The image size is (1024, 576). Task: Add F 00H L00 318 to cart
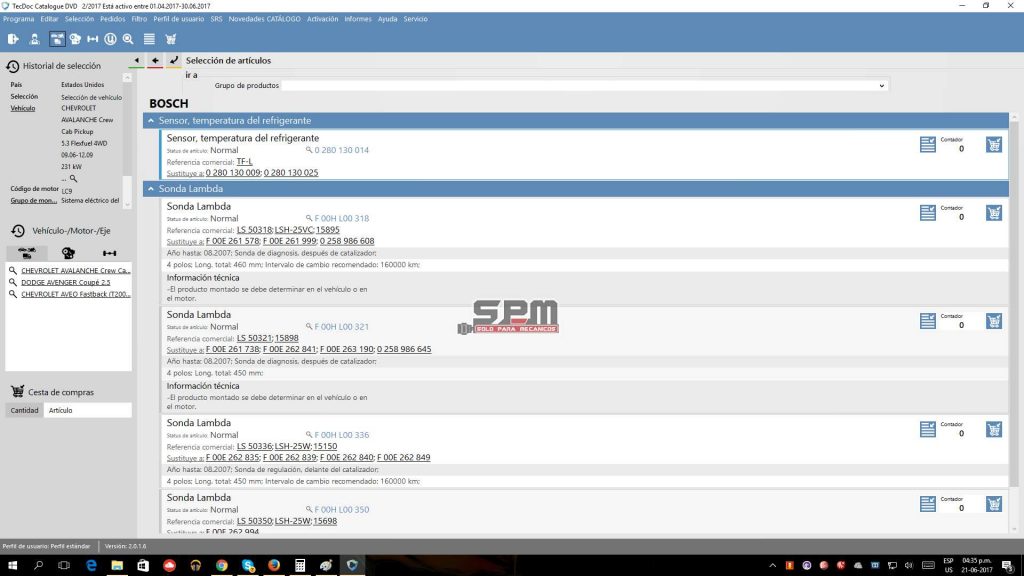[993, 213]
